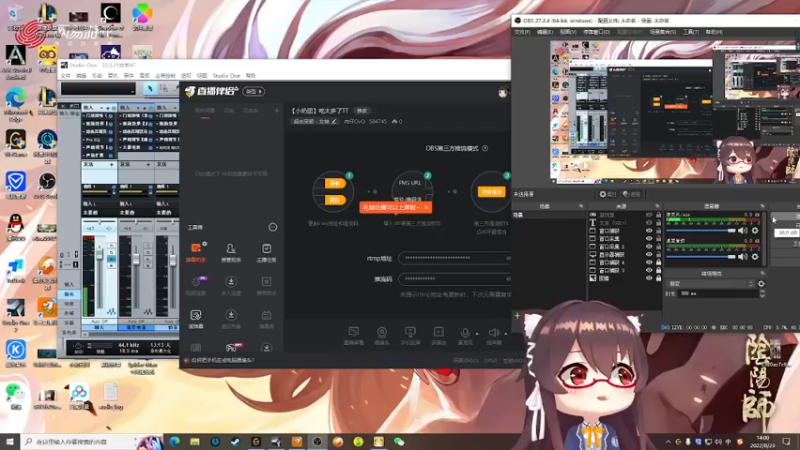Mute the first OBS mixer channel speaker

pyautogui.click(x=742, y=231)
